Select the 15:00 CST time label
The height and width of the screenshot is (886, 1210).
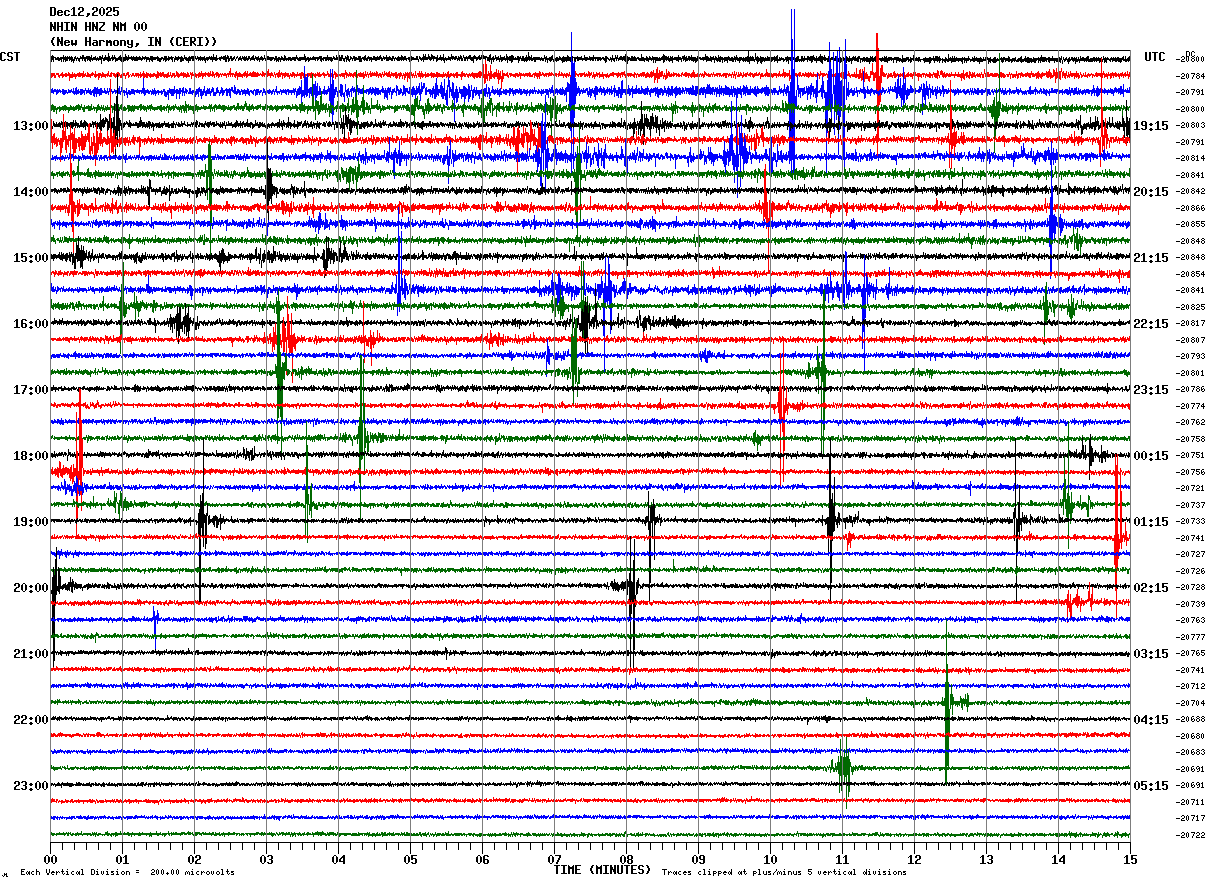[x=31, y=258]
